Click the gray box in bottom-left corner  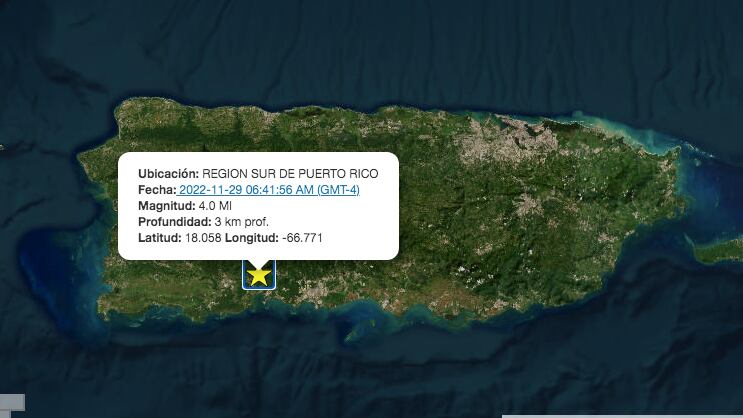(x=12, y=406)
